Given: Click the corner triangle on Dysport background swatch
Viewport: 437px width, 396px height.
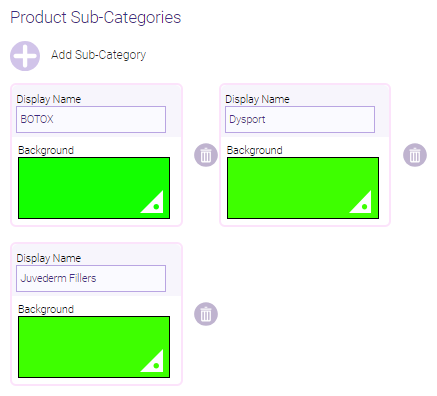Looking at the screenshot, I should click(361, 202).
